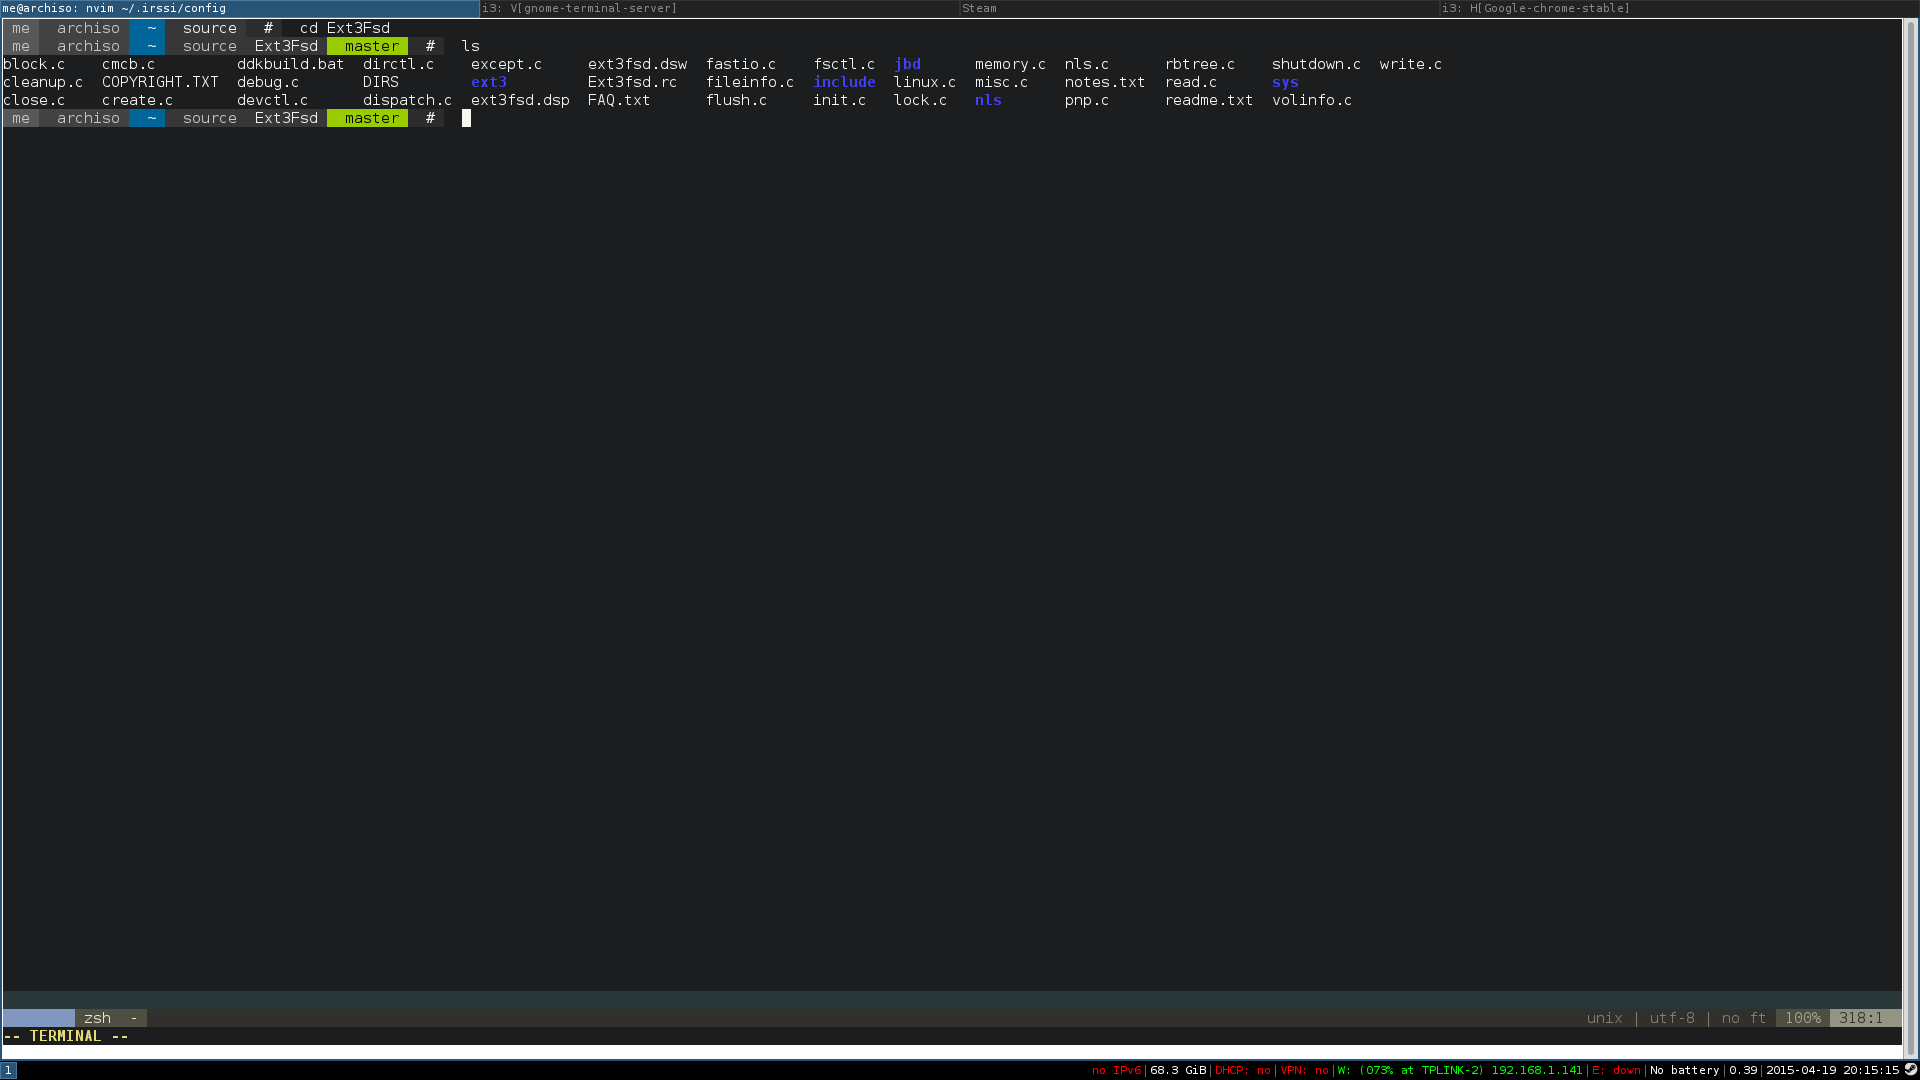Click the 100% position indicator in statusline
Screen dimensions: 1920x1080
point(1803,1018)
